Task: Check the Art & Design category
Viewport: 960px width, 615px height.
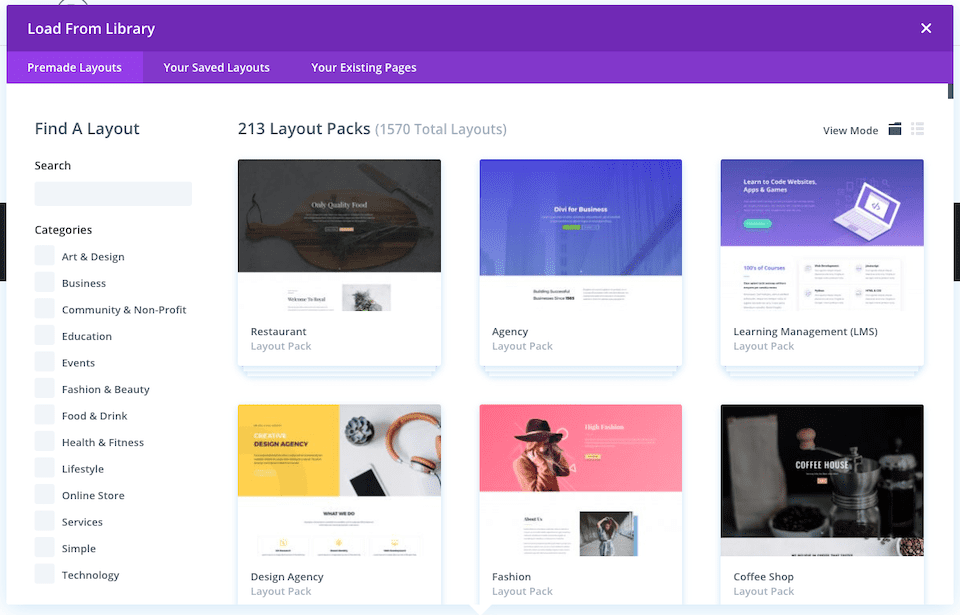Action: coord(44,256)
